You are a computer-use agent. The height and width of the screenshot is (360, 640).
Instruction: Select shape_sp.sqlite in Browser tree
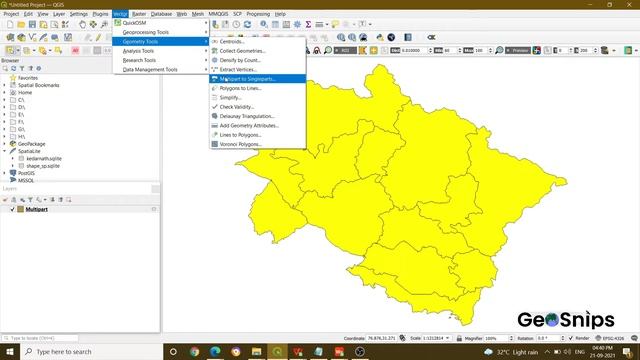coord(43,166)
